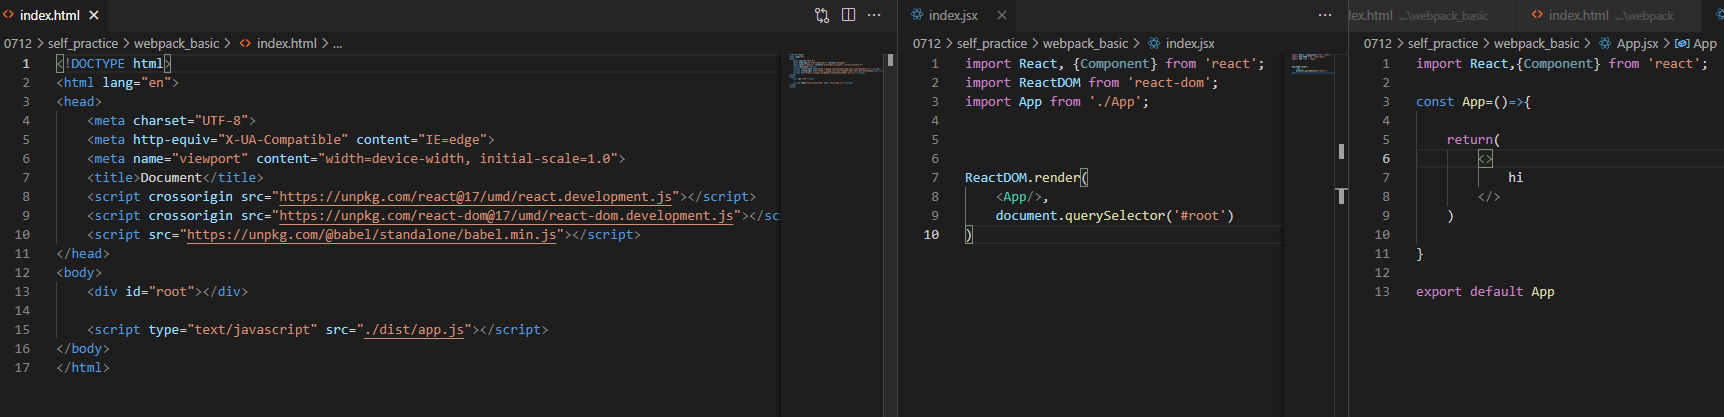Open self_practice breadcrumb in the index.html editor
Viewport: 1724px width, 417px height.
point(83,44)
